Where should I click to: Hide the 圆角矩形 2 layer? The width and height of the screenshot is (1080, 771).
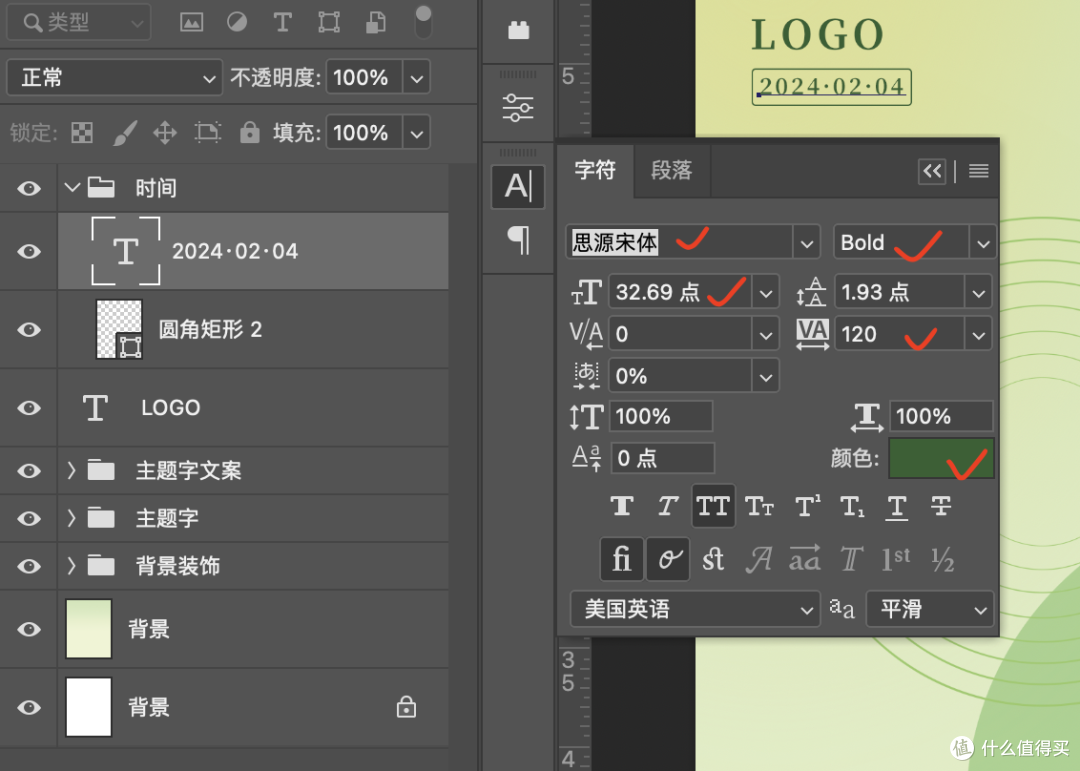click(29, 329)
